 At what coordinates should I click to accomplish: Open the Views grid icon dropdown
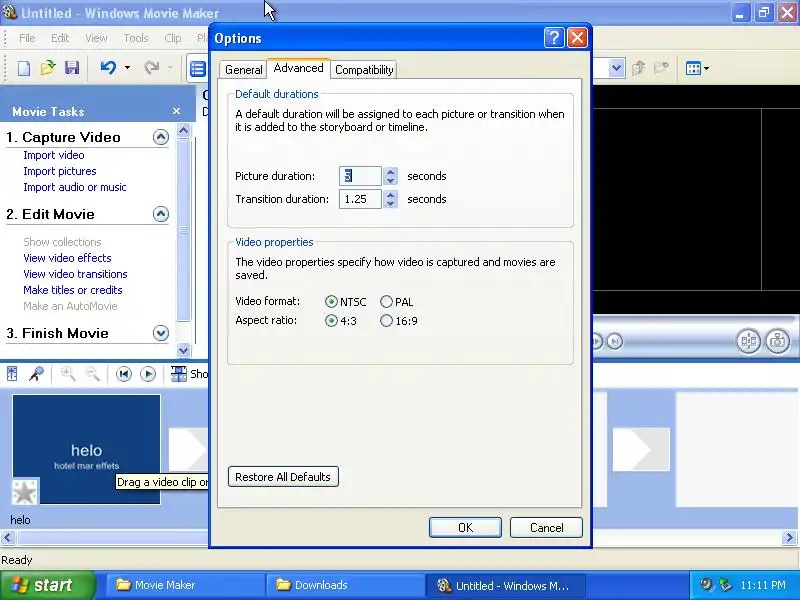tap(697, 68)
